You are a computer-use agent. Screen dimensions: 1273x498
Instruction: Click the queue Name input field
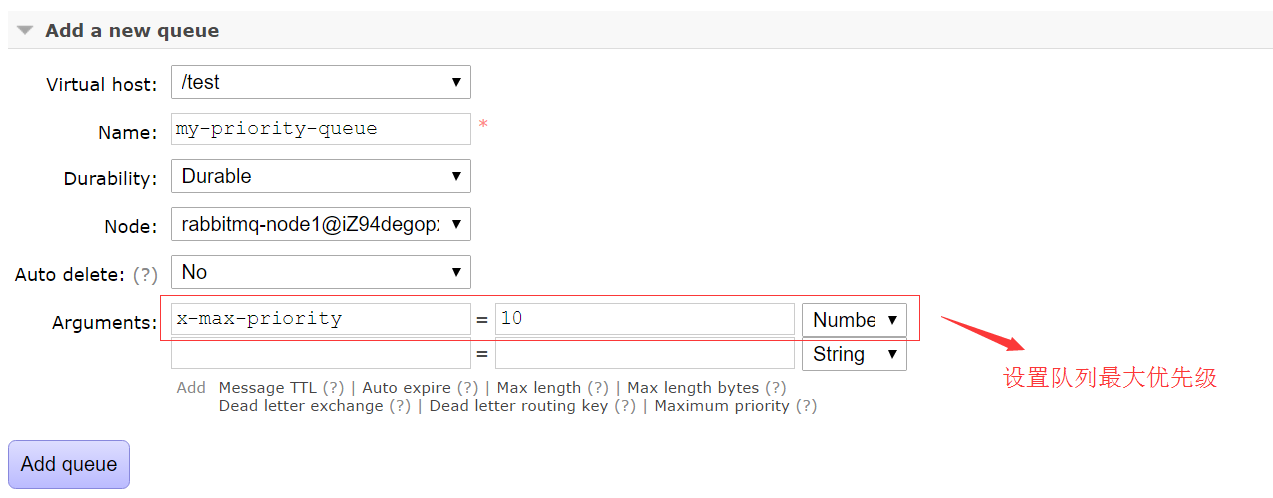pyautogui.click(x=320, y=129)
